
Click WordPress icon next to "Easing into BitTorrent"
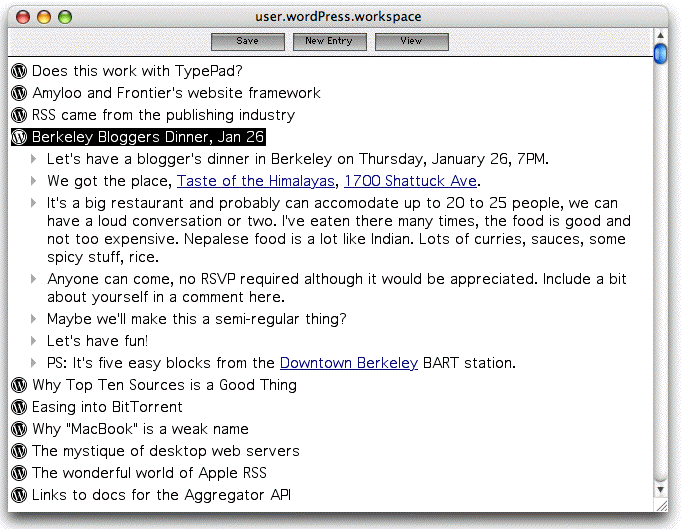coord(19,407)
